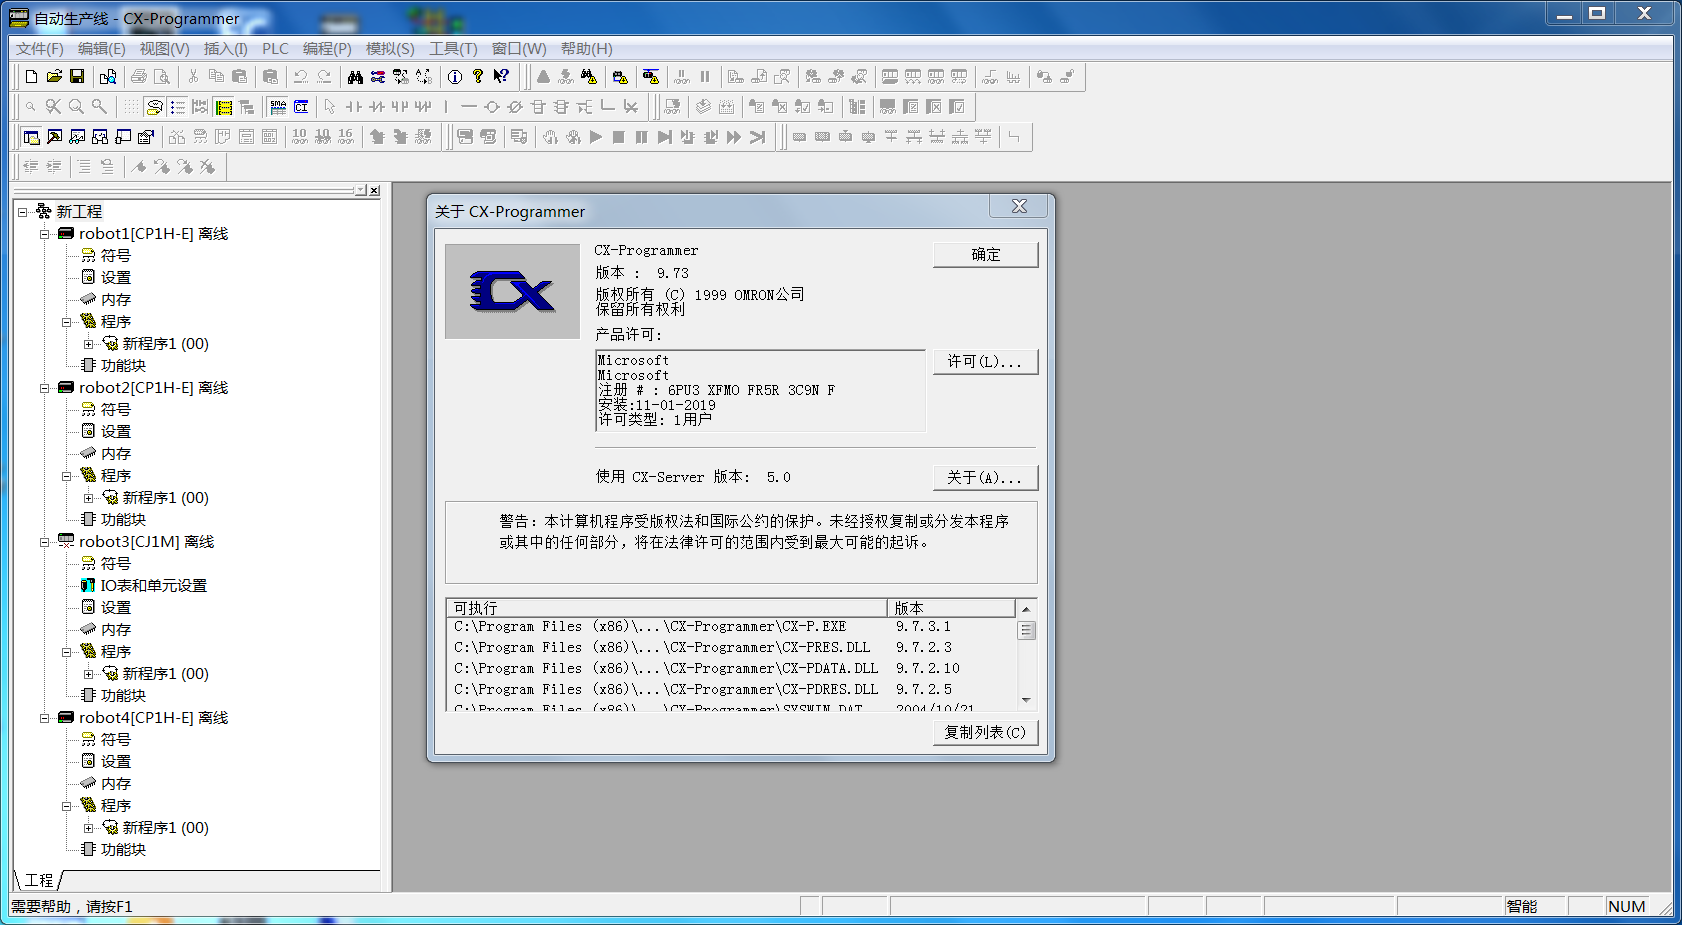Viewport: 1682px width, 925px height.
Task: Open the PLC menu
Action: [x=275, y=49]
